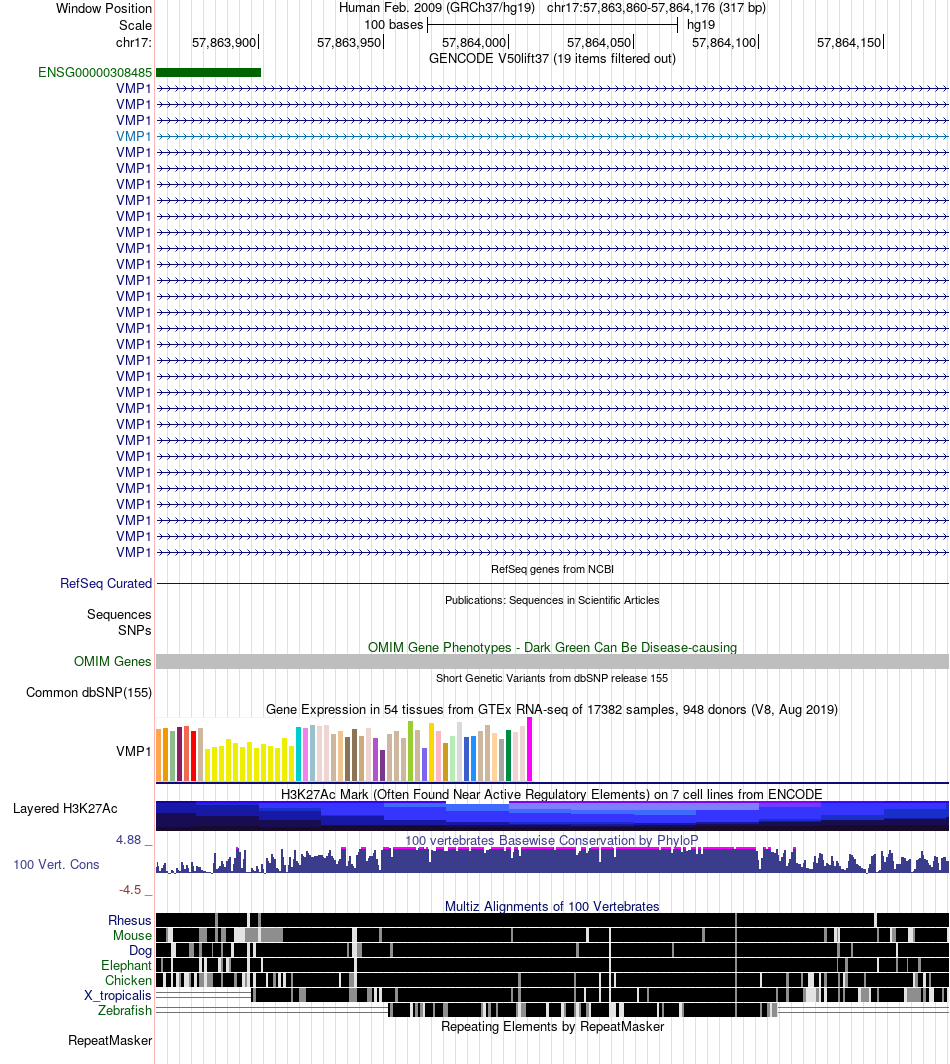
Task: Open the GENCODE V50lift37 track title
Action: coord(552,59)
